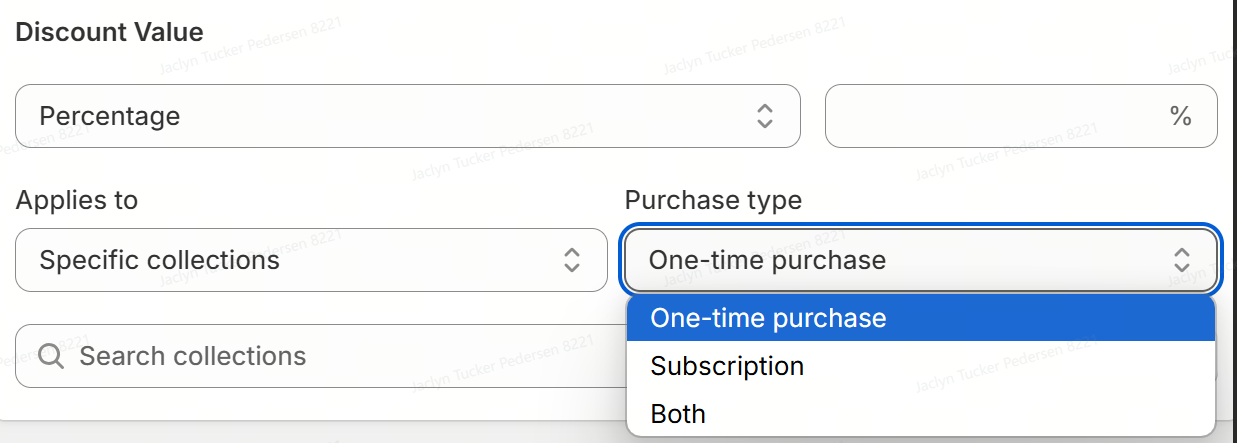The width and height of the screenshot is (1237, 443).
Task: Click the chevron icon in Purchase type select
Action: coord(1182,260)
